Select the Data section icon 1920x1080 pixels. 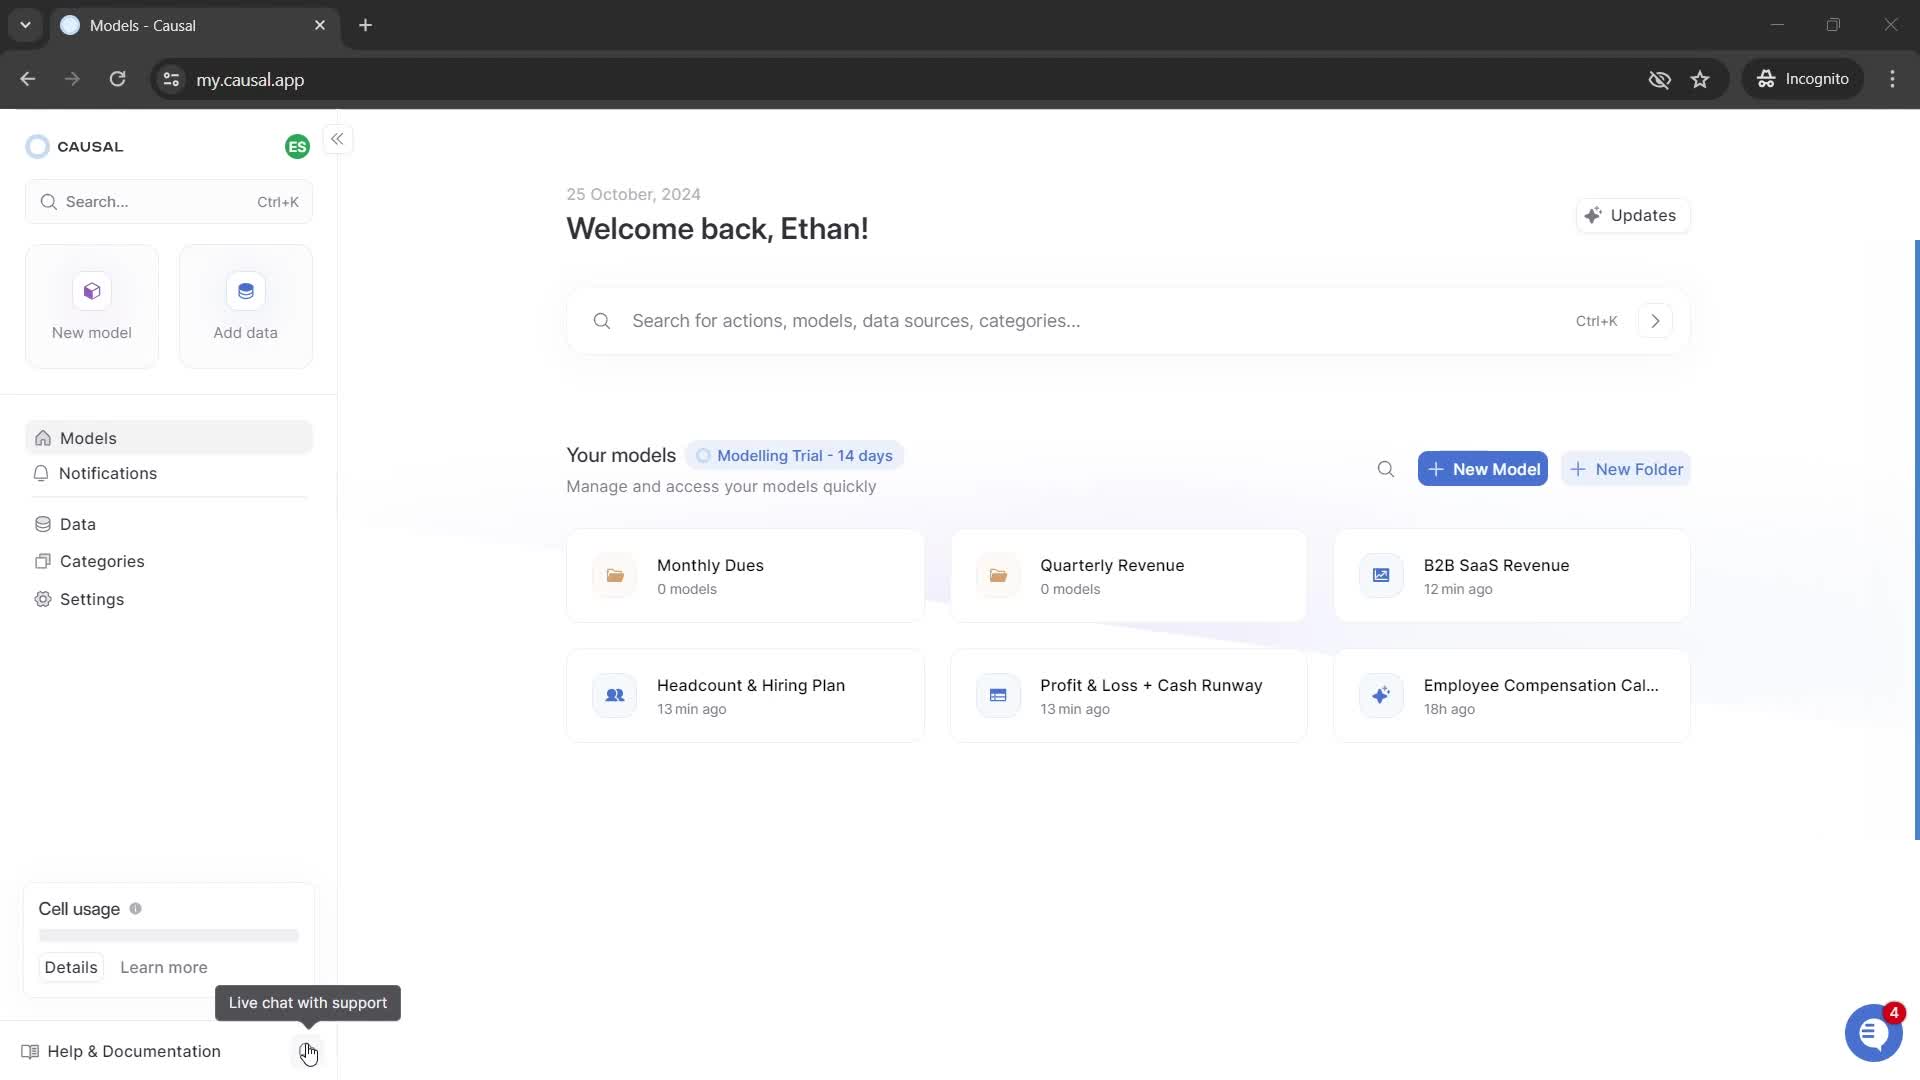point(42,524)
